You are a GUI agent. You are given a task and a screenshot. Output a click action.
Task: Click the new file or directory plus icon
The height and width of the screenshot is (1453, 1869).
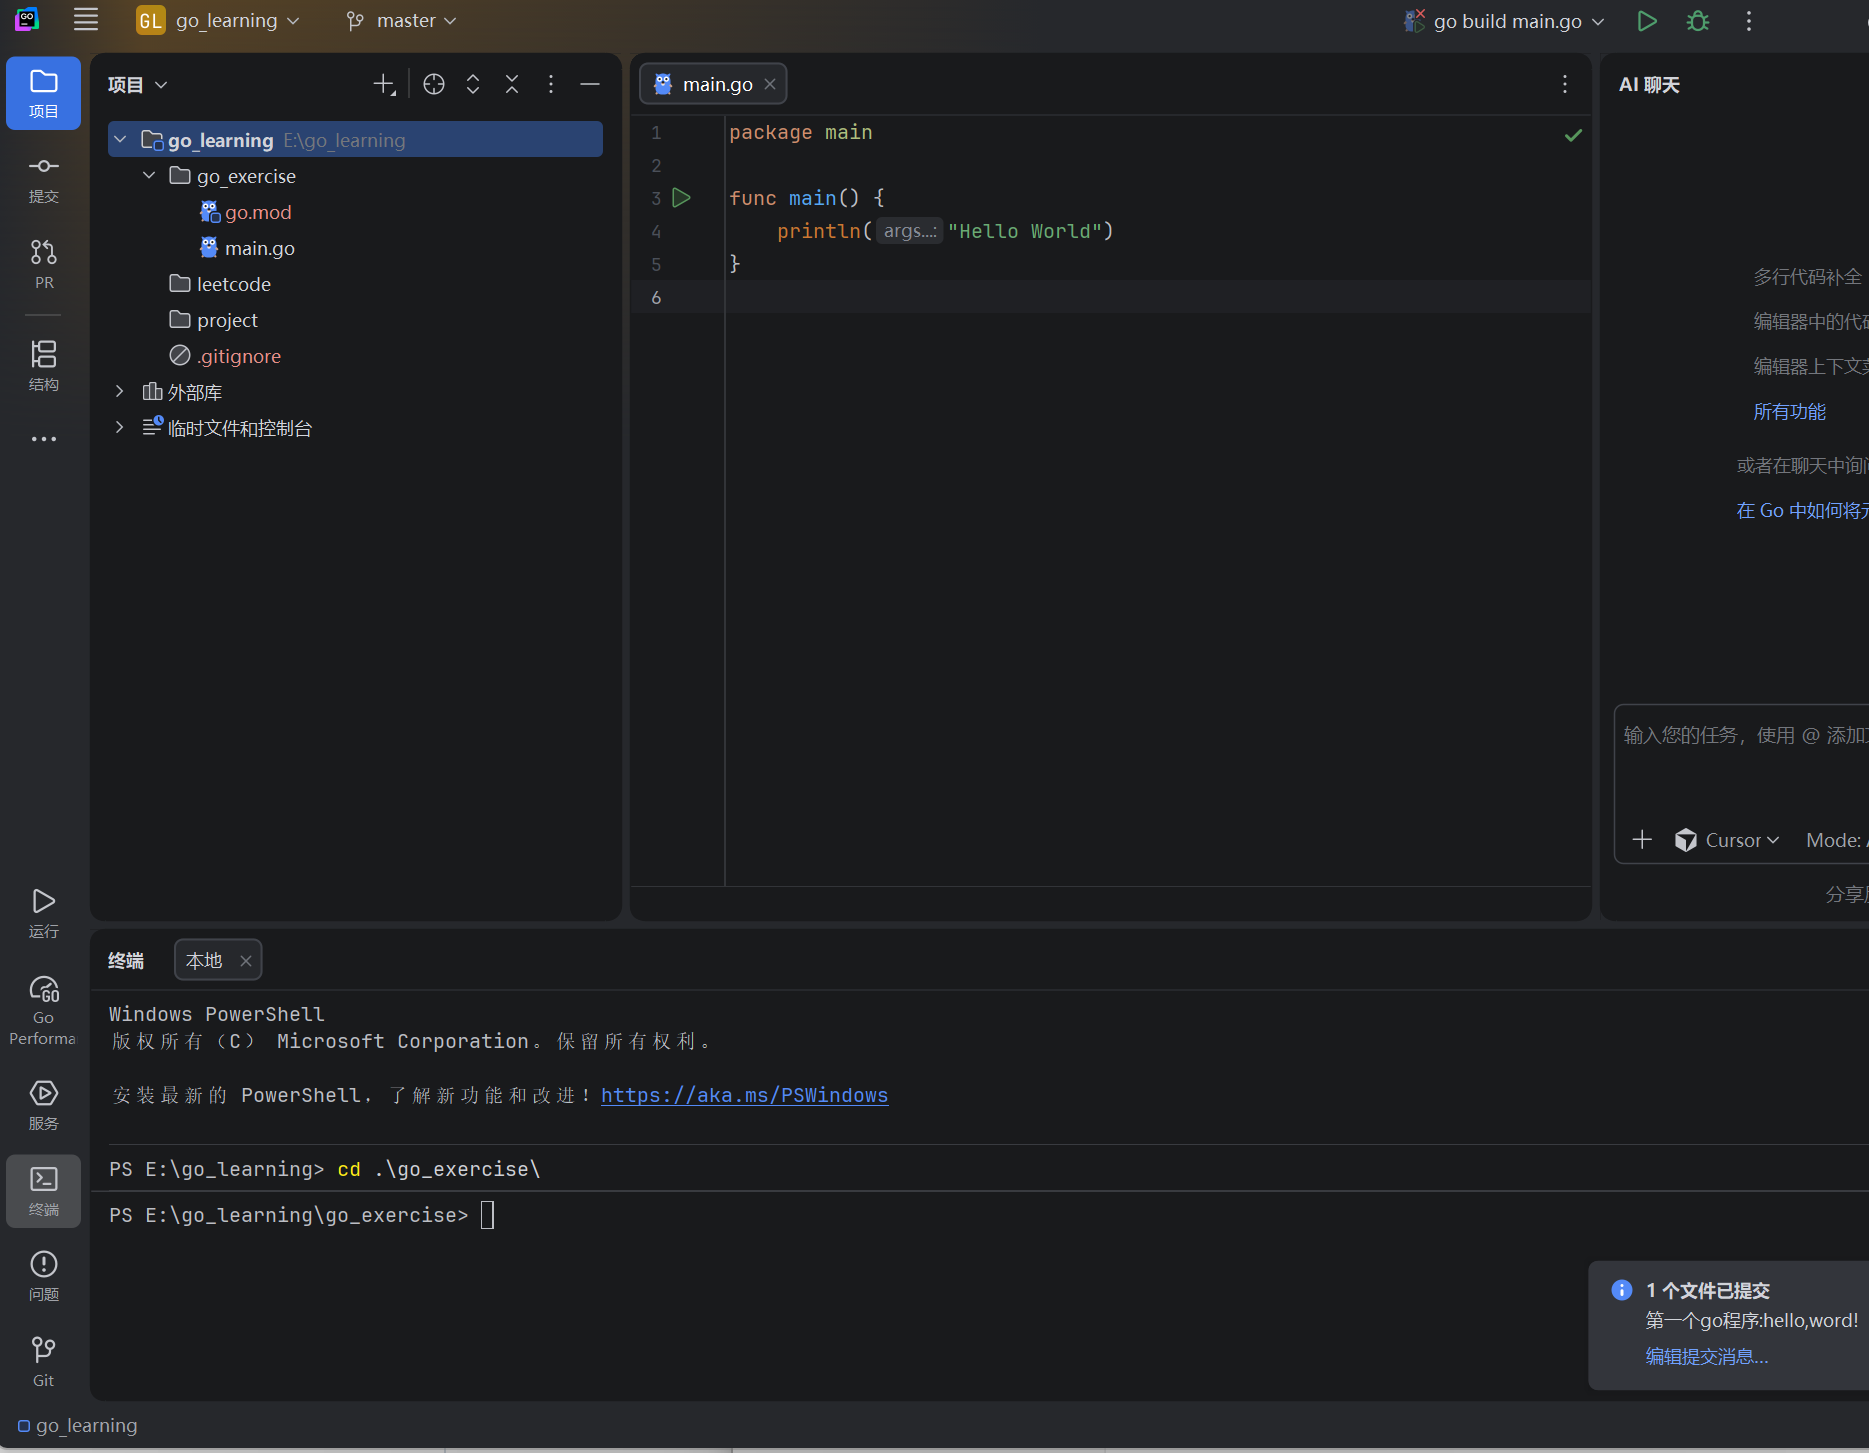tap(384, 85)
